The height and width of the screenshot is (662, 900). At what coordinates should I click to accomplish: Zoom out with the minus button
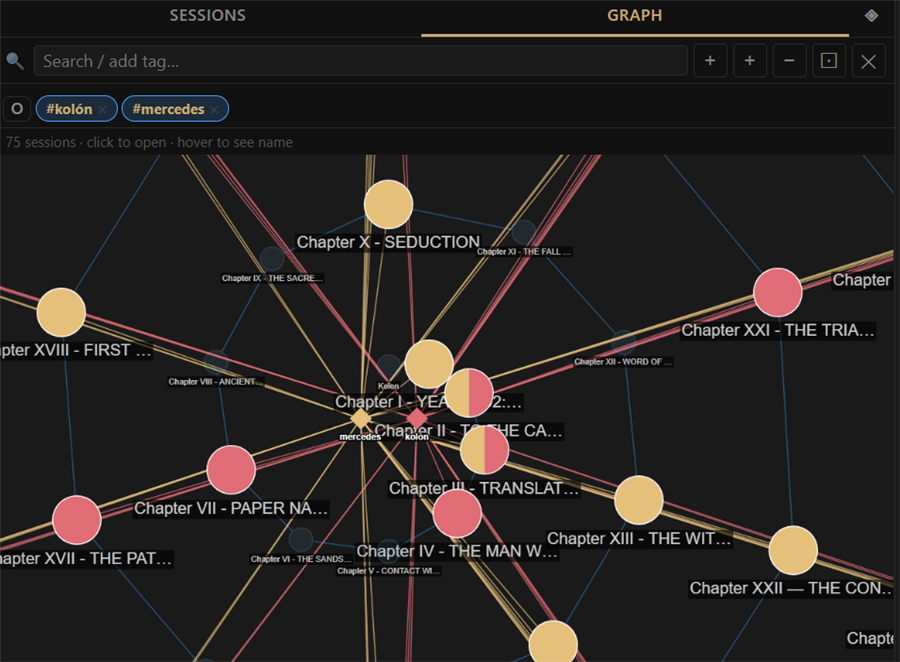click(789, 61)
